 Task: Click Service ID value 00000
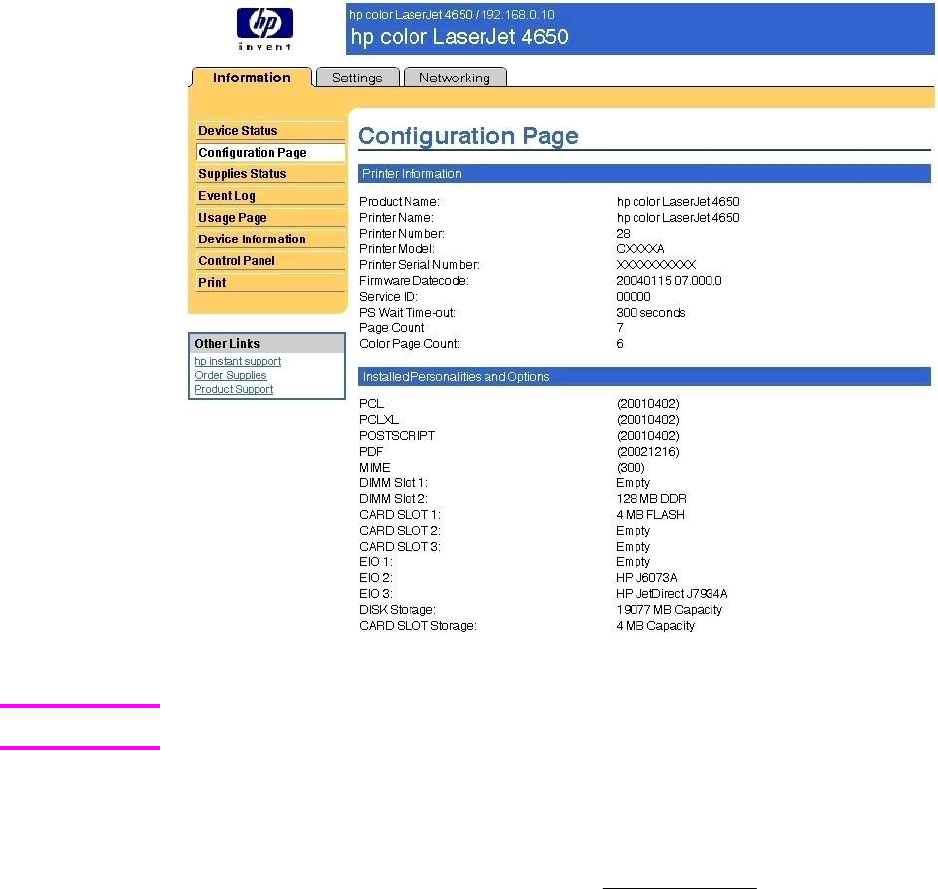(633, 296)
